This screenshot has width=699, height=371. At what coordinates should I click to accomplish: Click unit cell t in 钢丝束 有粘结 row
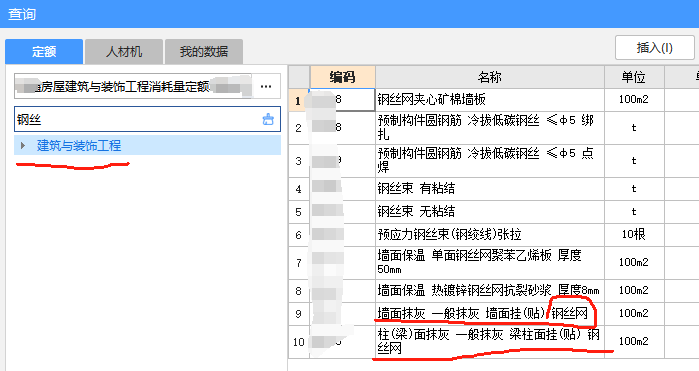634,189
